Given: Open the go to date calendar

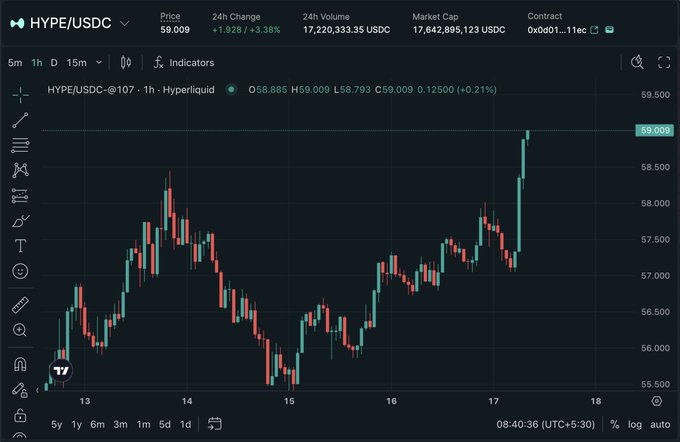Looking at the screenshot, I should click(x=215, y=424).
